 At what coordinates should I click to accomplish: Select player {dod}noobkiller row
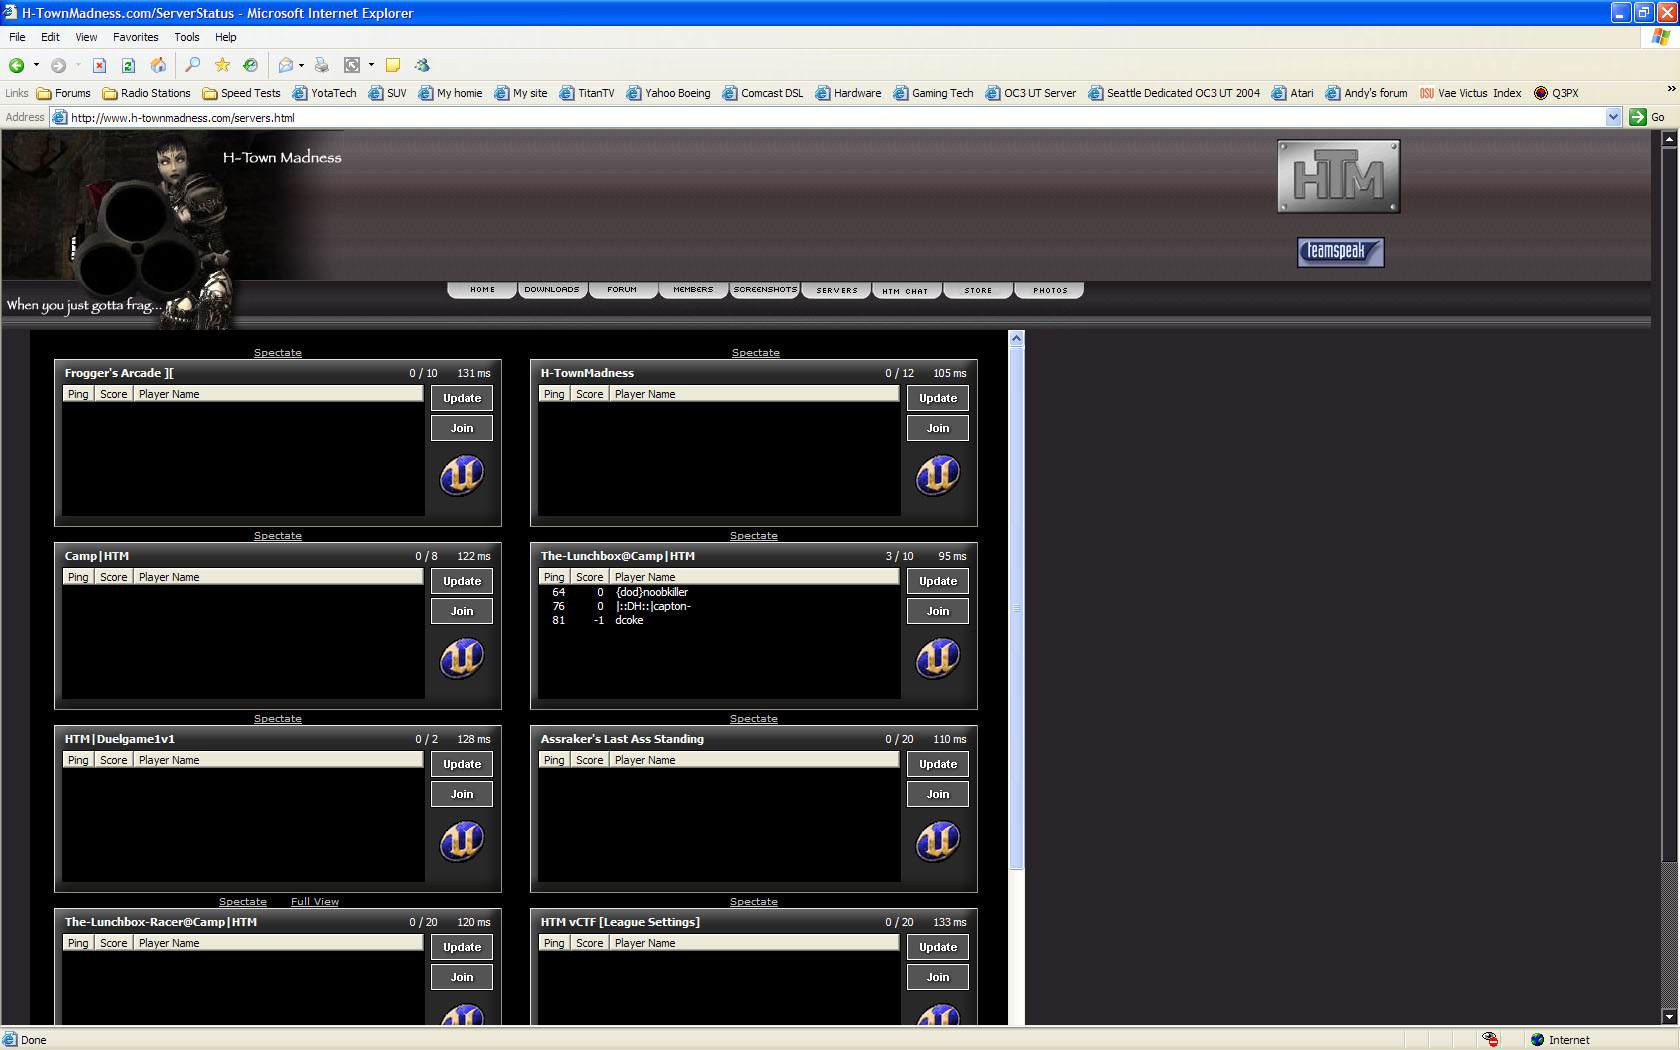(x=719, y=592)
